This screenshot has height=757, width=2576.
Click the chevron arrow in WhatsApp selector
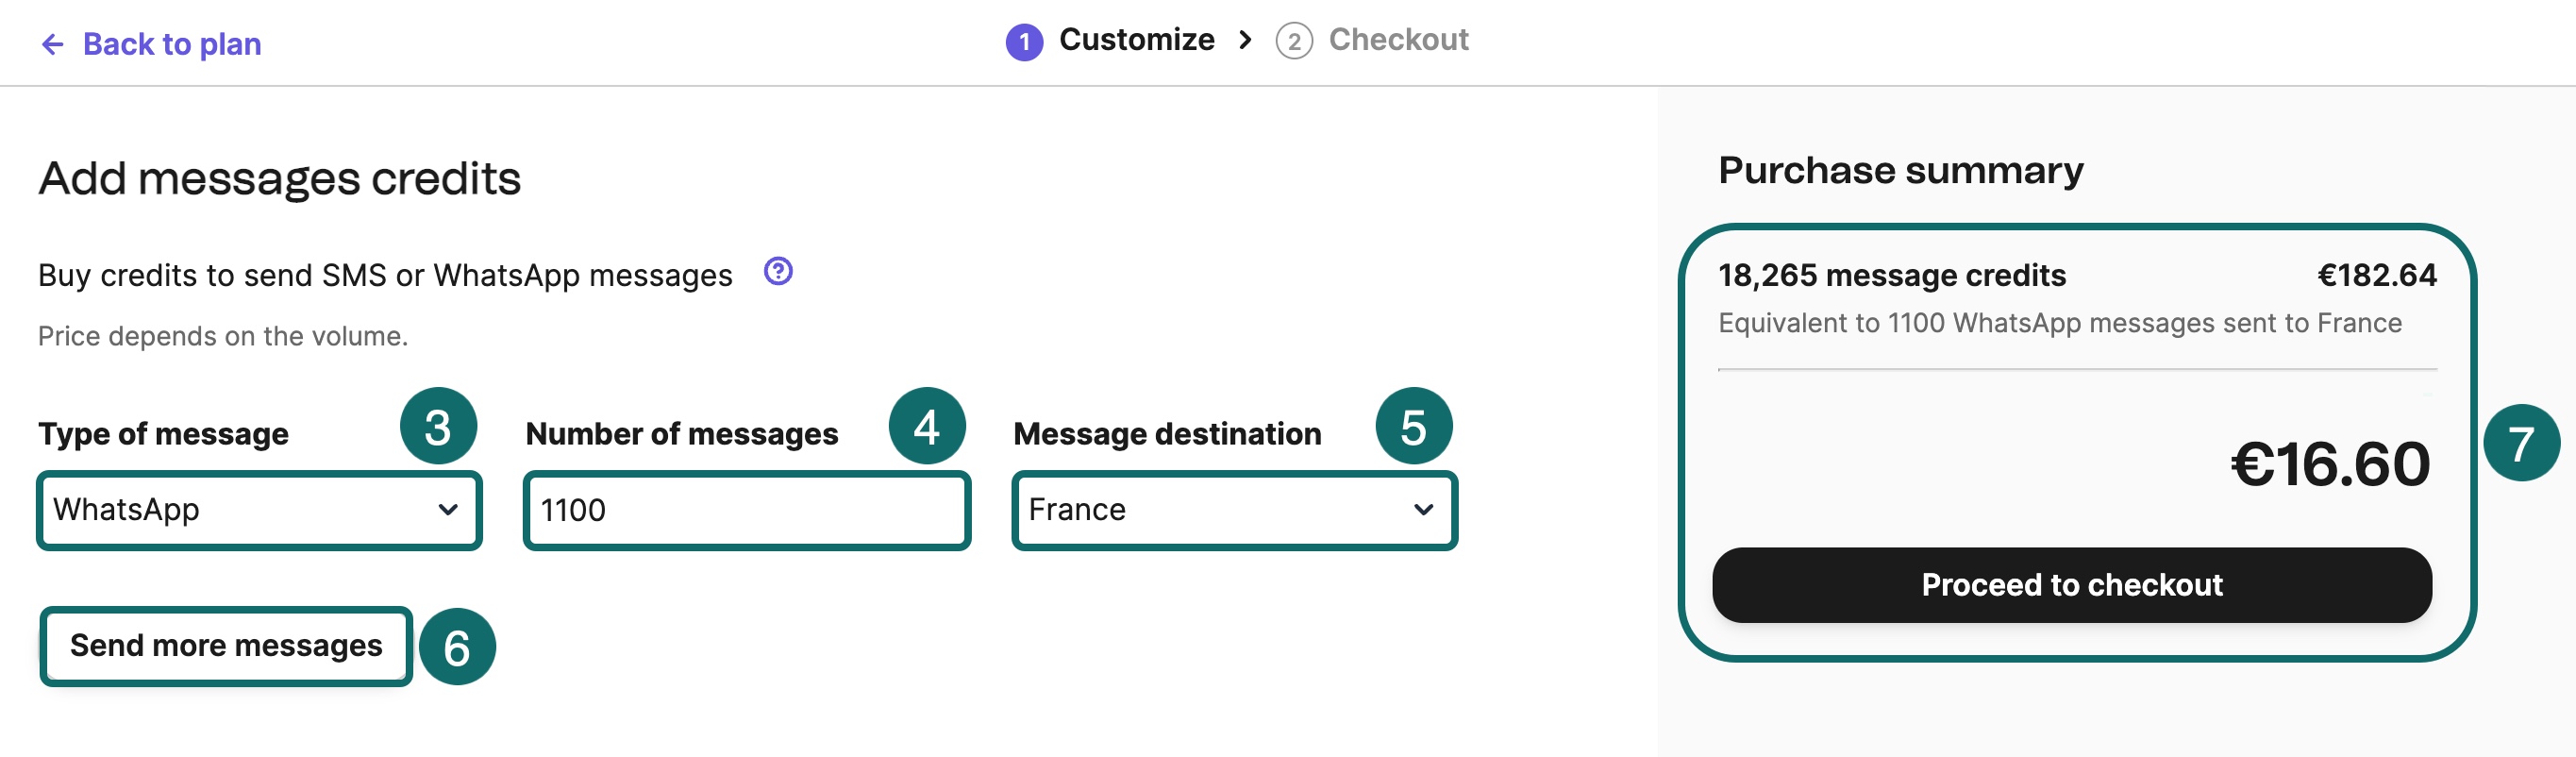(x=447, y=510)
